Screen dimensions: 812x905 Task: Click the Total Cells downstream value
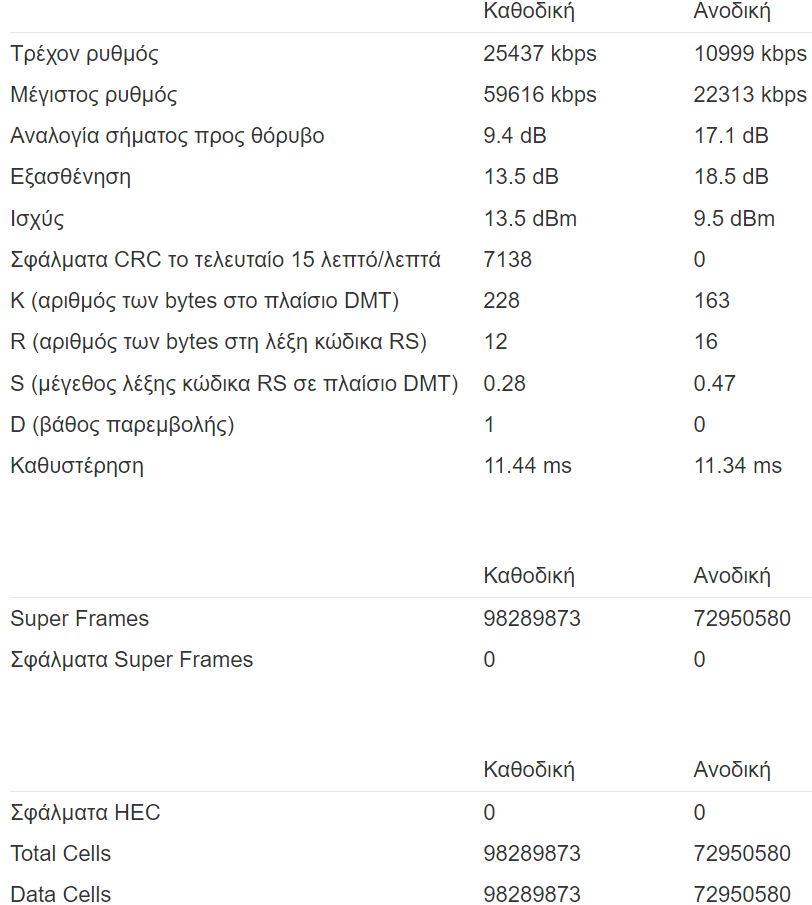tap(532, 854)
